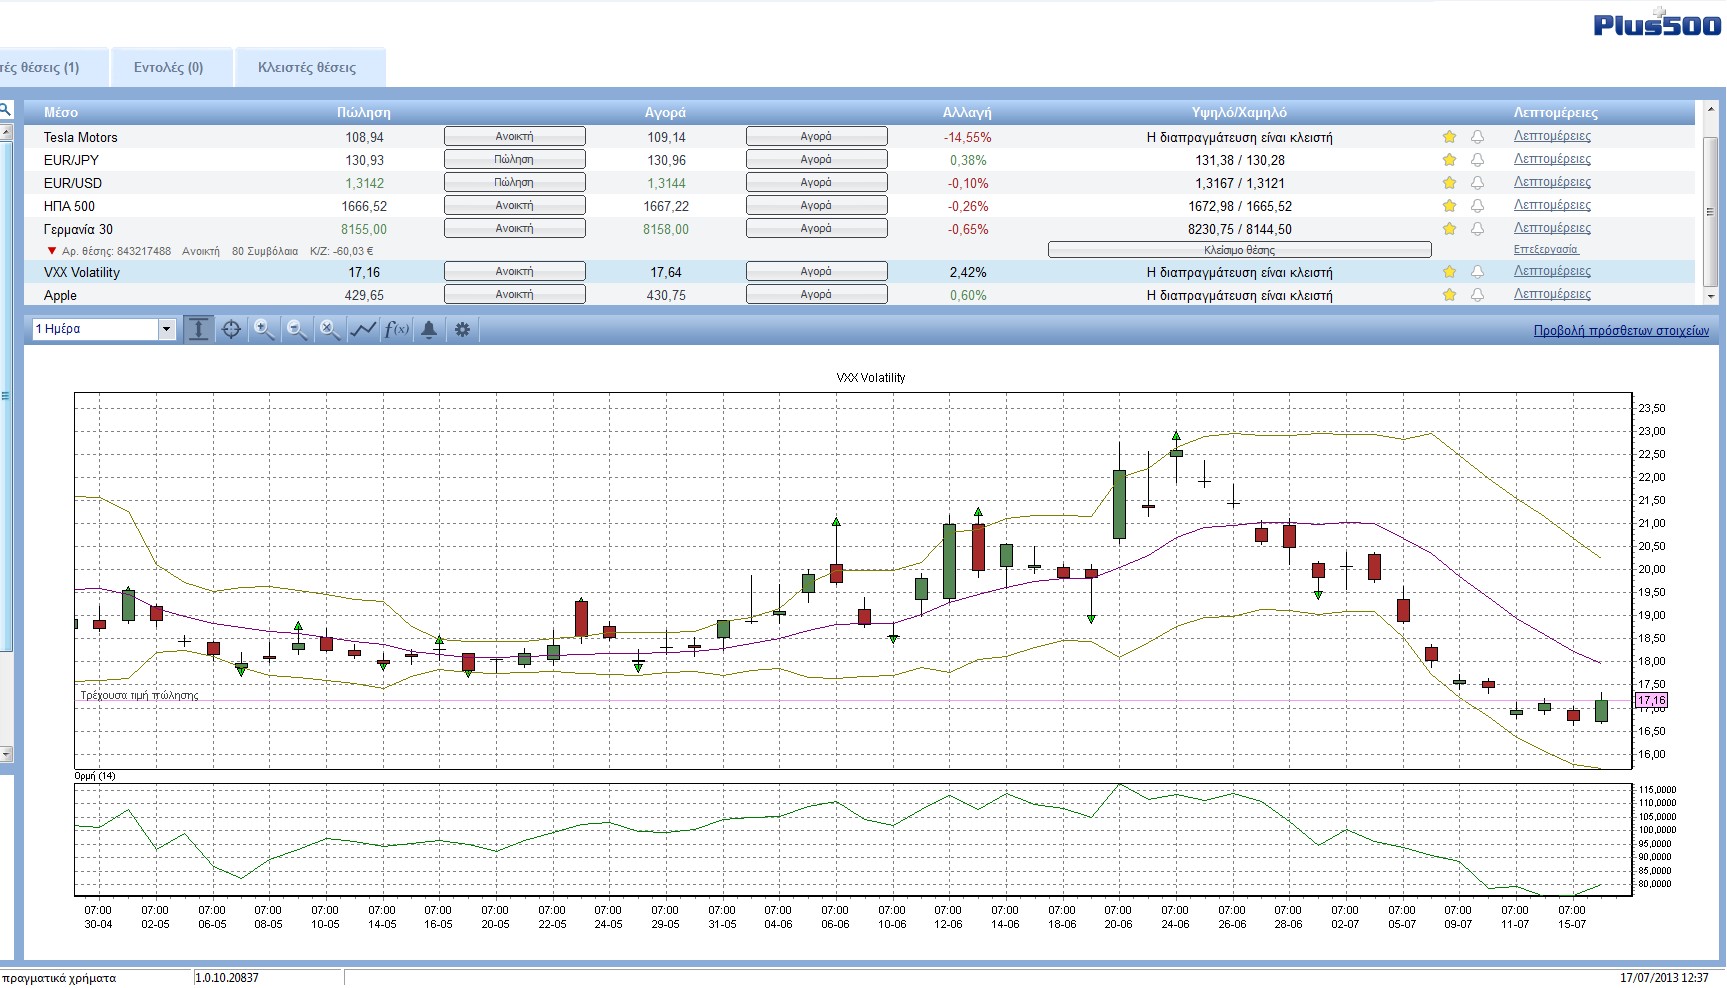The height and width of the screenshot is (988, 1727).
Task: Toggle favorite star for VXX Volatility
Action: point(1449,272)
